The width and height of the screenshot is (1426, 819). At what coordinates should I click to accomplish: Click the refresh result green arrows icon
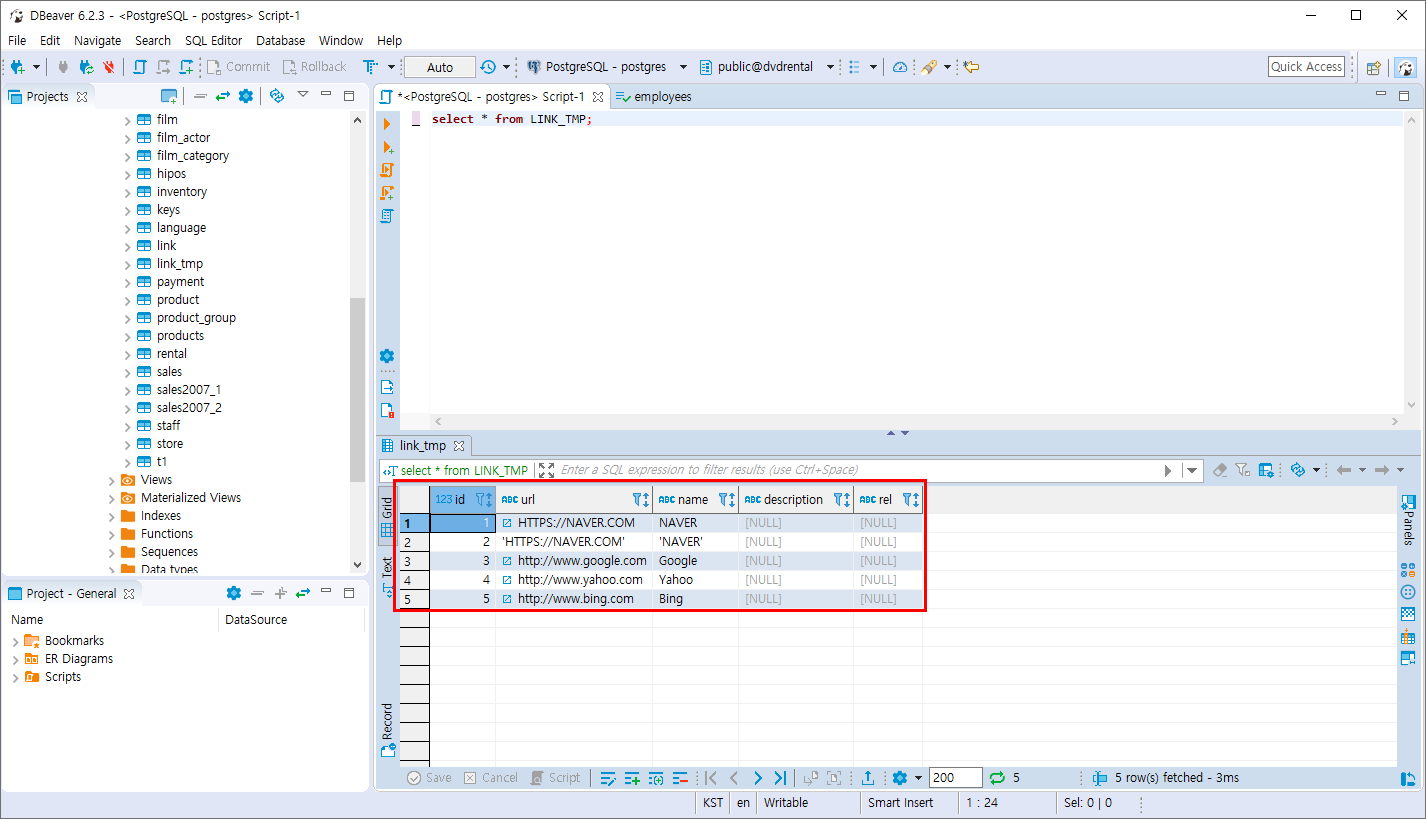[997, 778]
